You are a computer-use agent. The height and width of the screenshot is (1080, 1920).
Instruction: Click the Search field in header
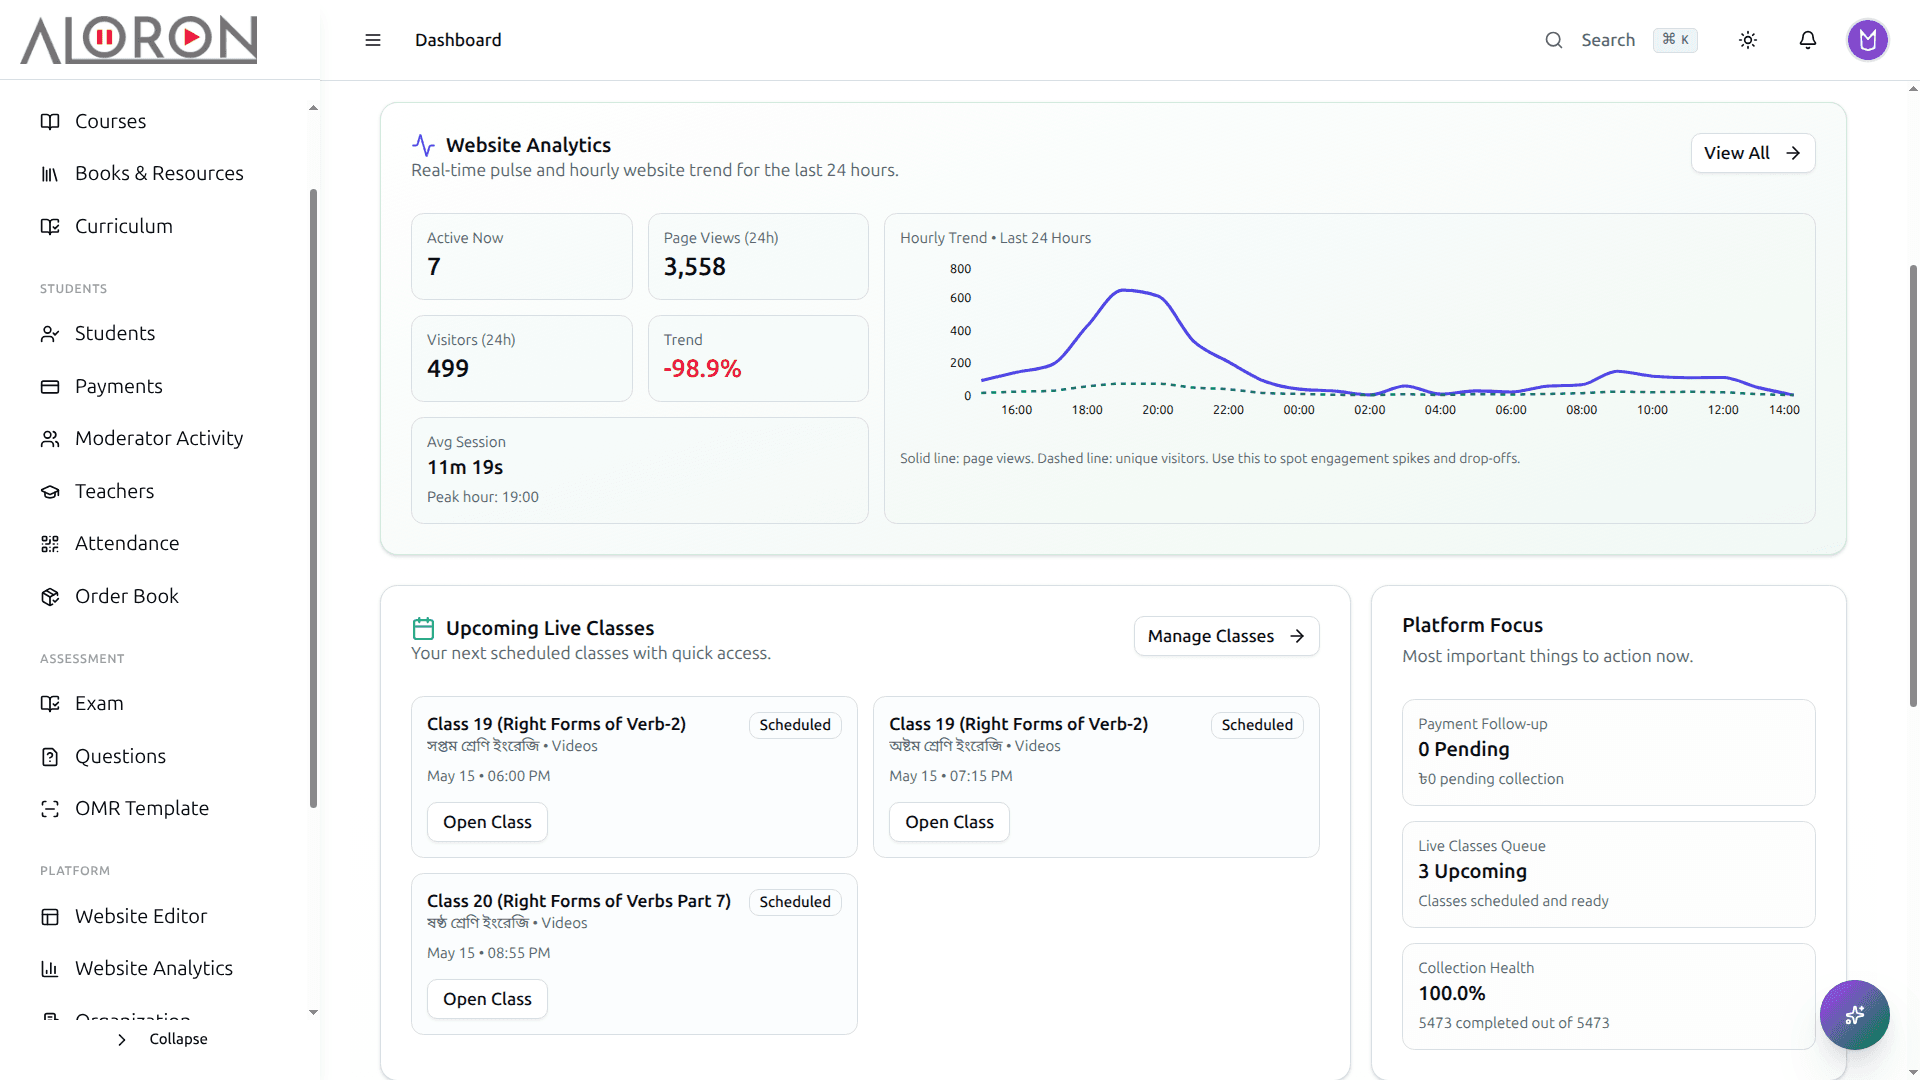[1607, 40]
